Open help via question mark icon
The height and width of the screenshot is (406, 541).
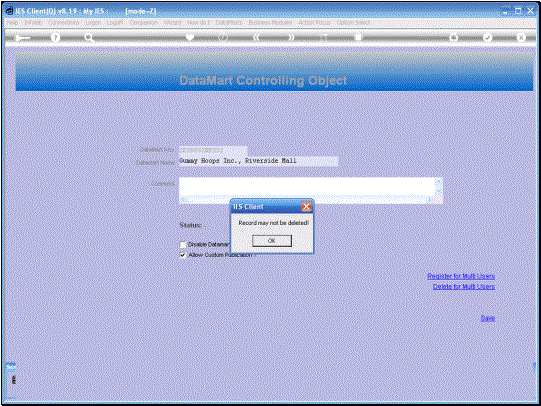coord(55,38)
